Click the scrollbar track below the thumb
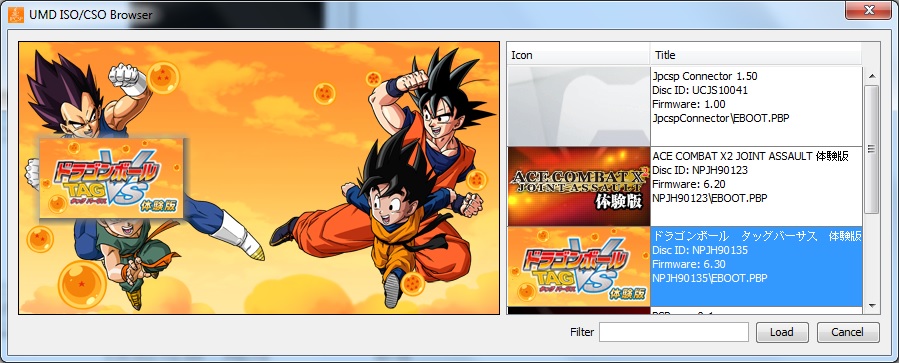Image resolution: width=899 pixels, height=363 pixels. 871,256
